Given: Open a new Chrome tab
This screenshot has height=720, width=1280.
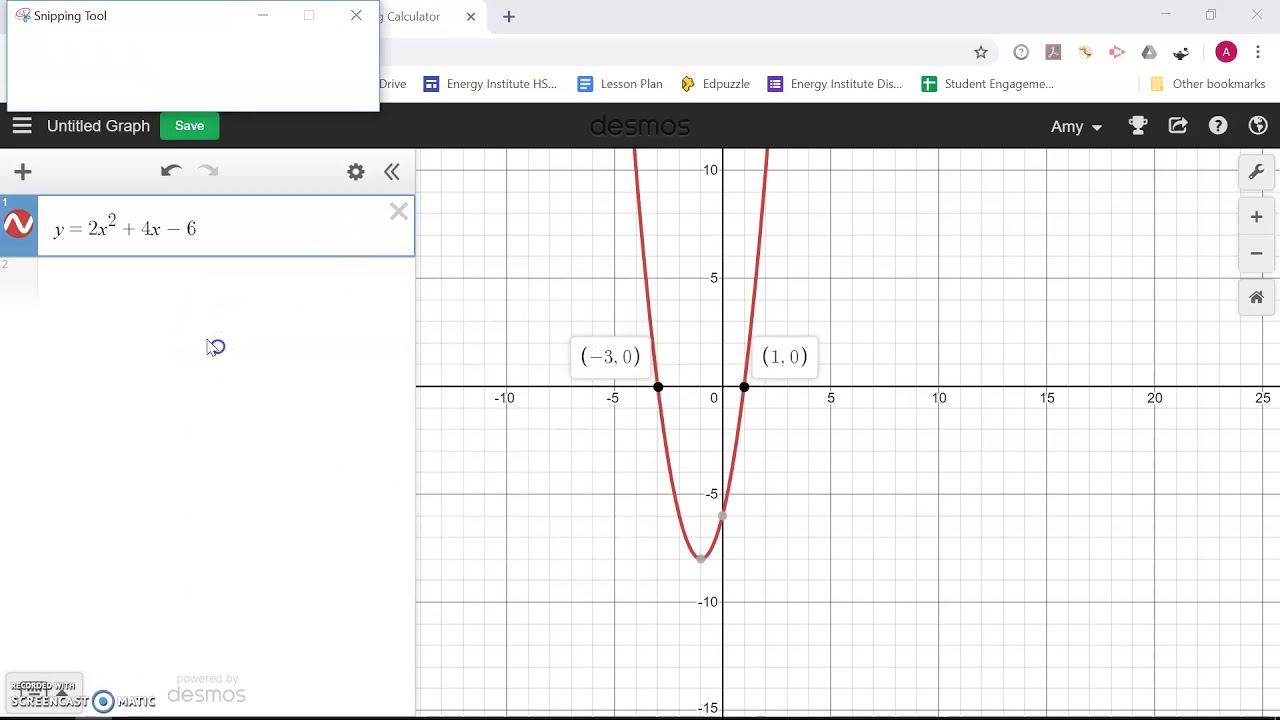Looking at the screenshot, I should click(509, 16).
